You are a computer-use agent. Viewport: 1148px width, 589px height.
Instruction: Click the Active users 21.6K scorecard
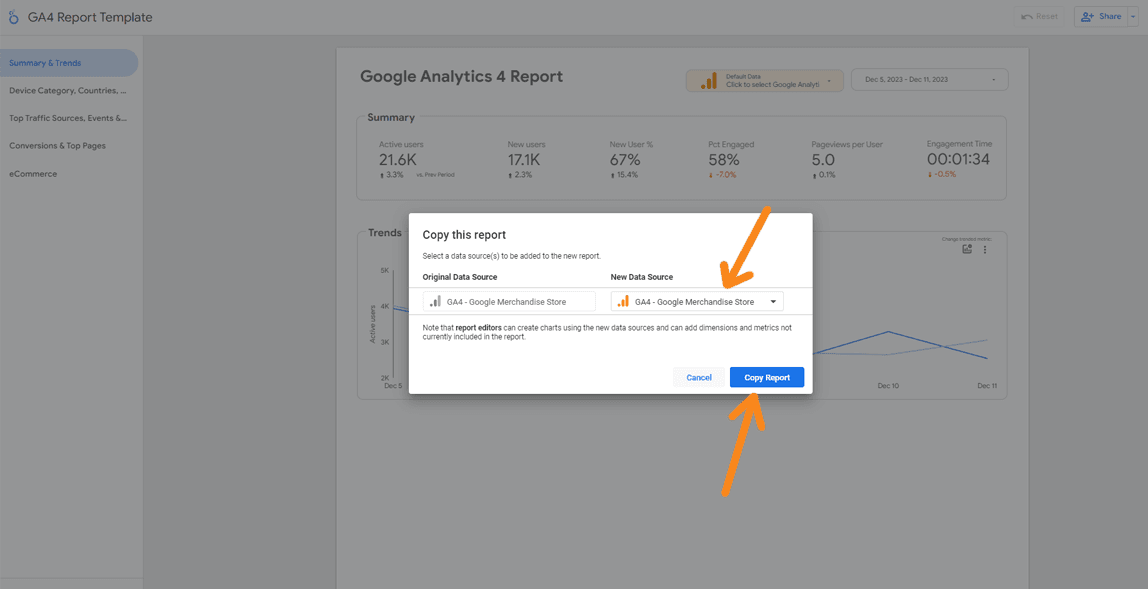(x=417, y=159)
